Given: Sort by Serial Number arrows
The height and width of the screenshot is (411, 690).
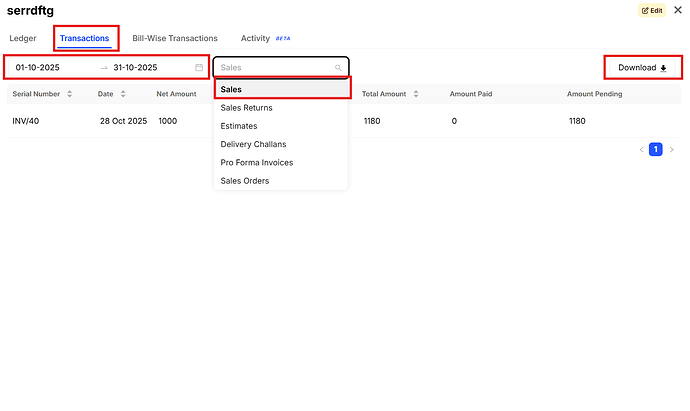Looking at the screenshot, I should [70, 94].
